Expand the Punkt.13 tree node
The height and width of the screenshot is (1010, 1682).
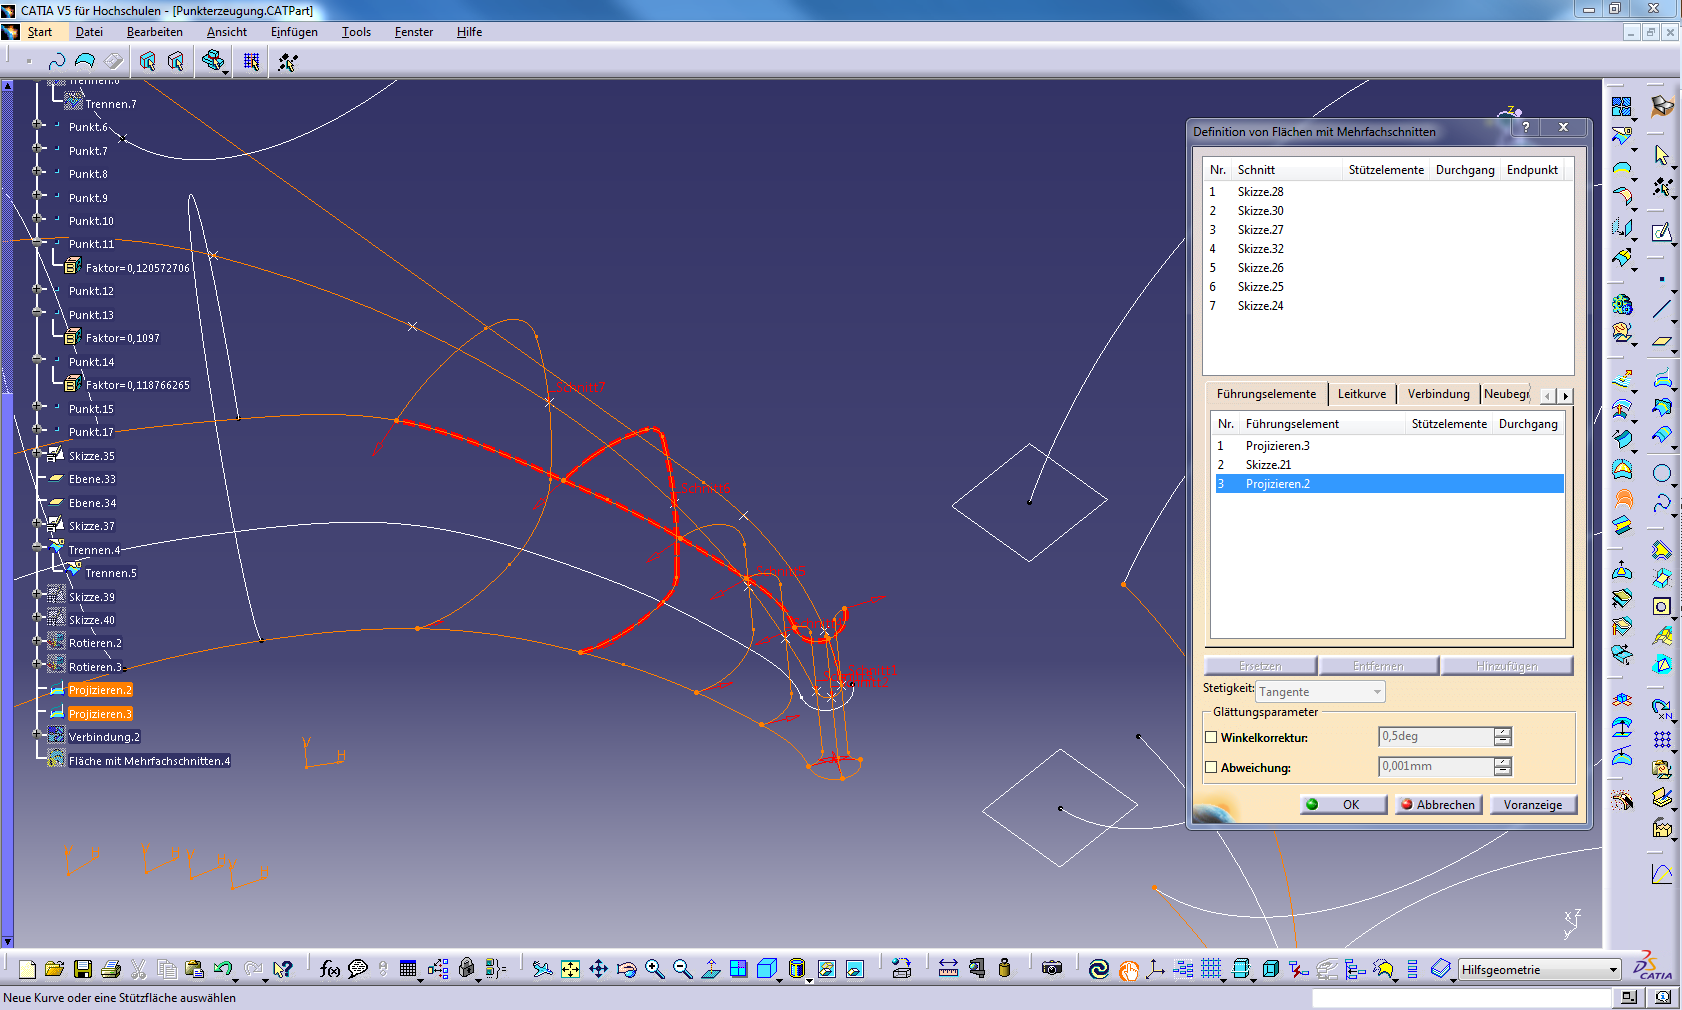(x=38, y=314)
